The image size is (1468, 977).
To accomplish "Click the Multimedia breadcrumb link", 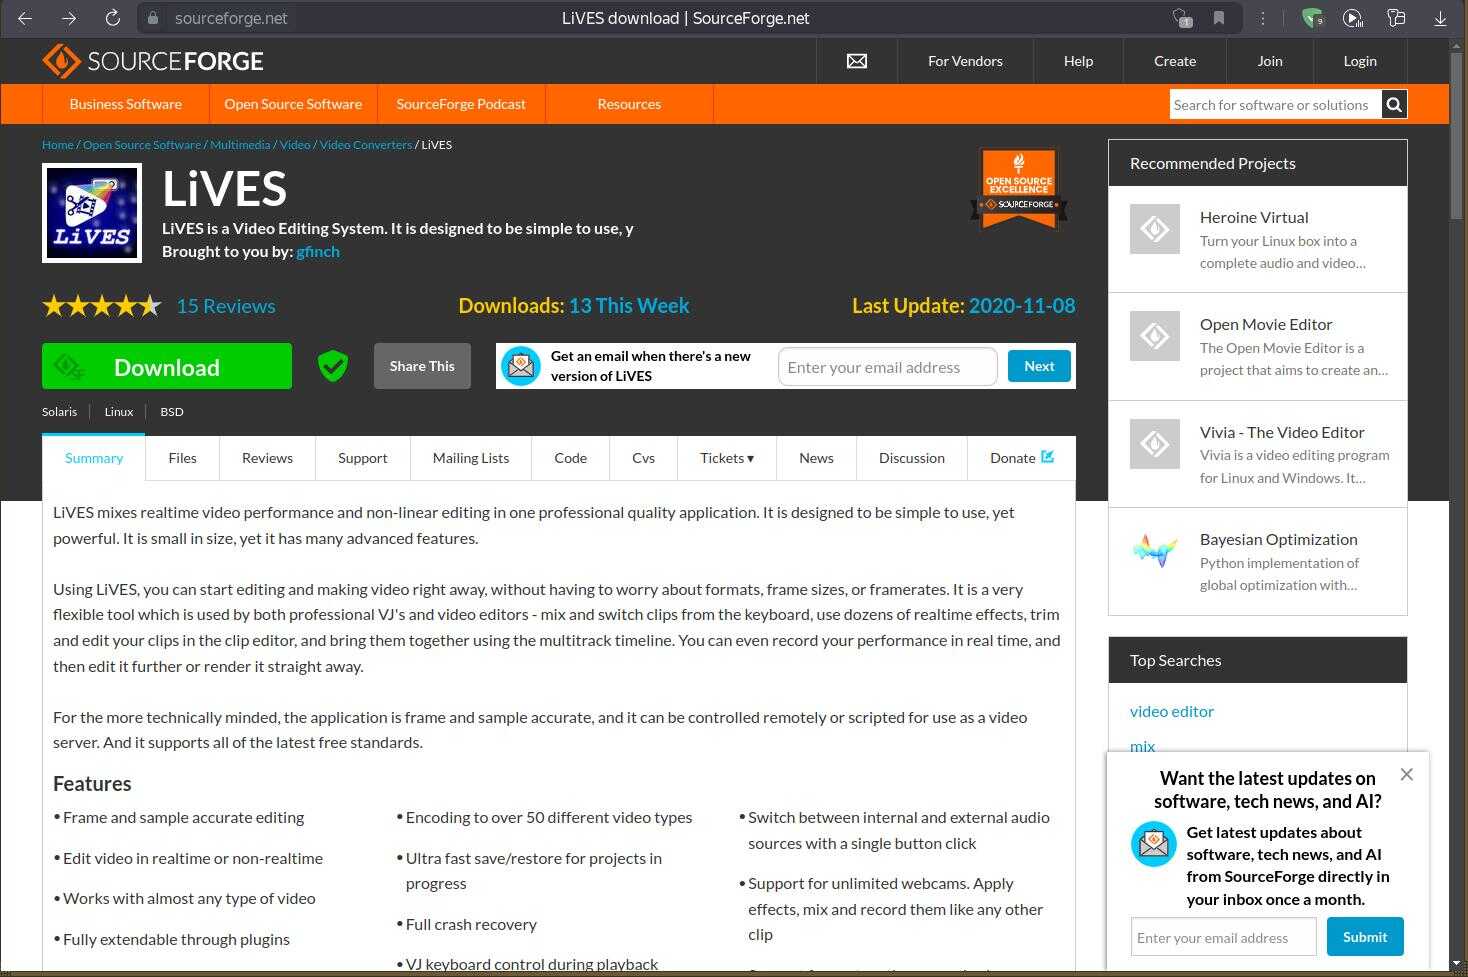I will [240, 145].
